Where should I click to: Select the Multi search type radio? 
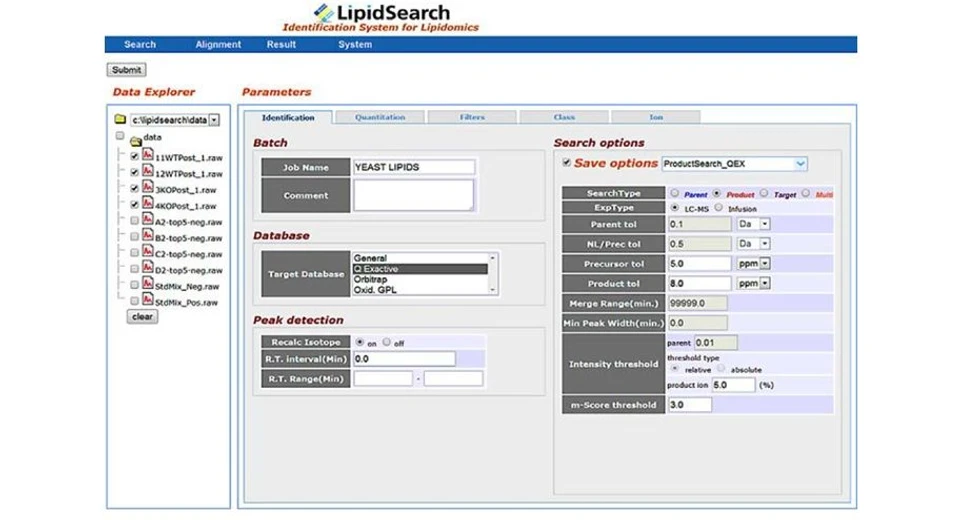point(805,193)
